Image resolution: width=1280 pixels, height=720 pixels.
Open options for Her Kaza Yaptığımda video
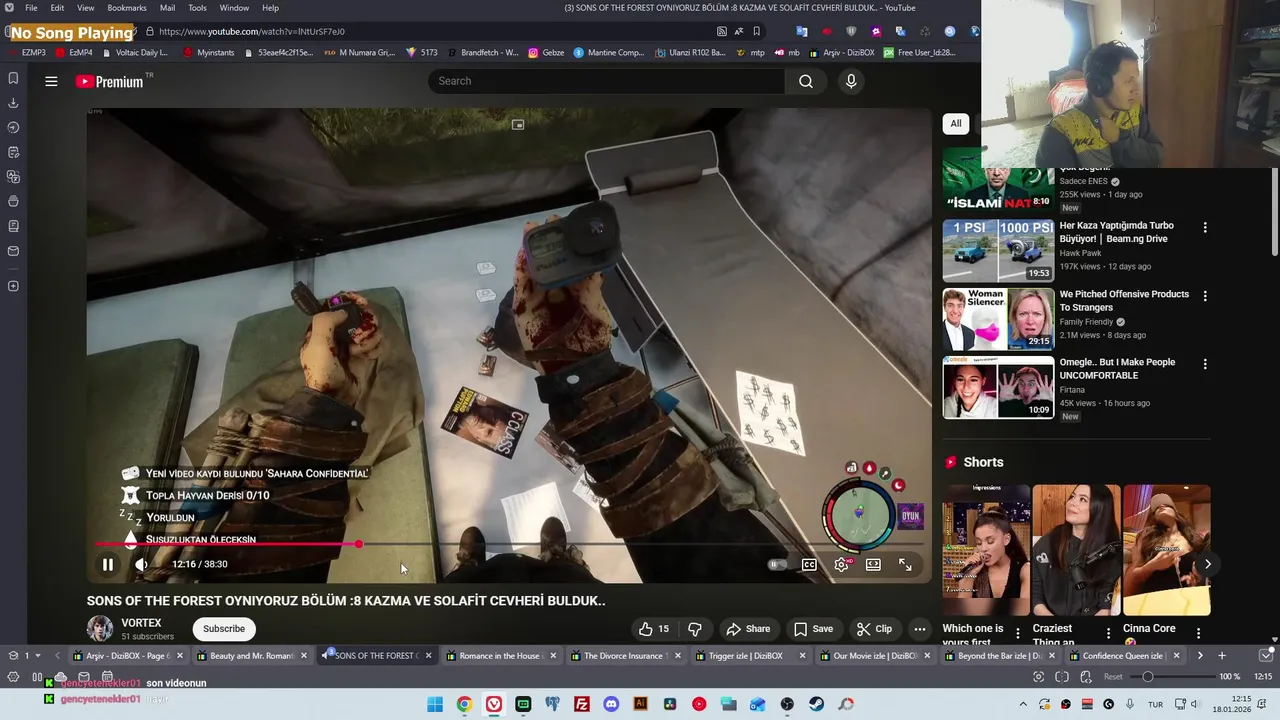point(1205,227)
